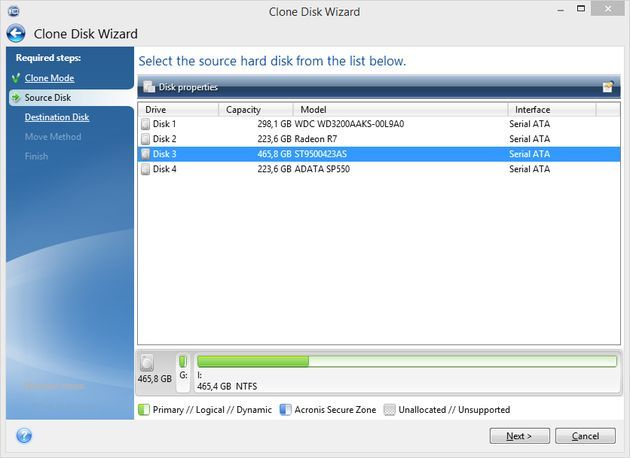Image resolution: width=630 pixels, height=458 pixels.
Task: Click the Next button
Action: (520, 436)
